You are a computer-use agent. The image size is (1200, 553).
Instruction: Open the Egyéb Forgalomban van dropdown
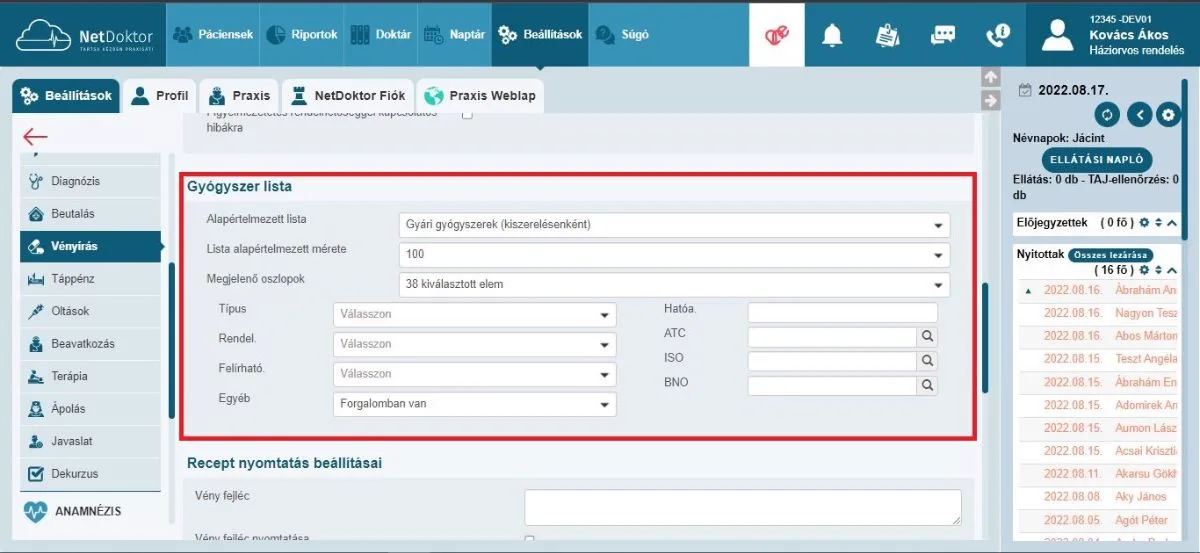(474, 404)
